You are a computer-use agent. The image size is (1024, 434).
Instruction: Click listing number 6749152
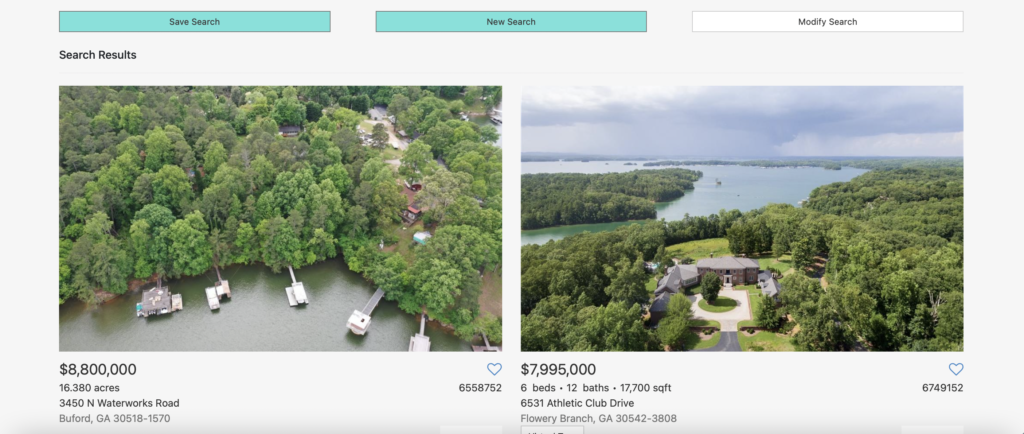point(942,388)
